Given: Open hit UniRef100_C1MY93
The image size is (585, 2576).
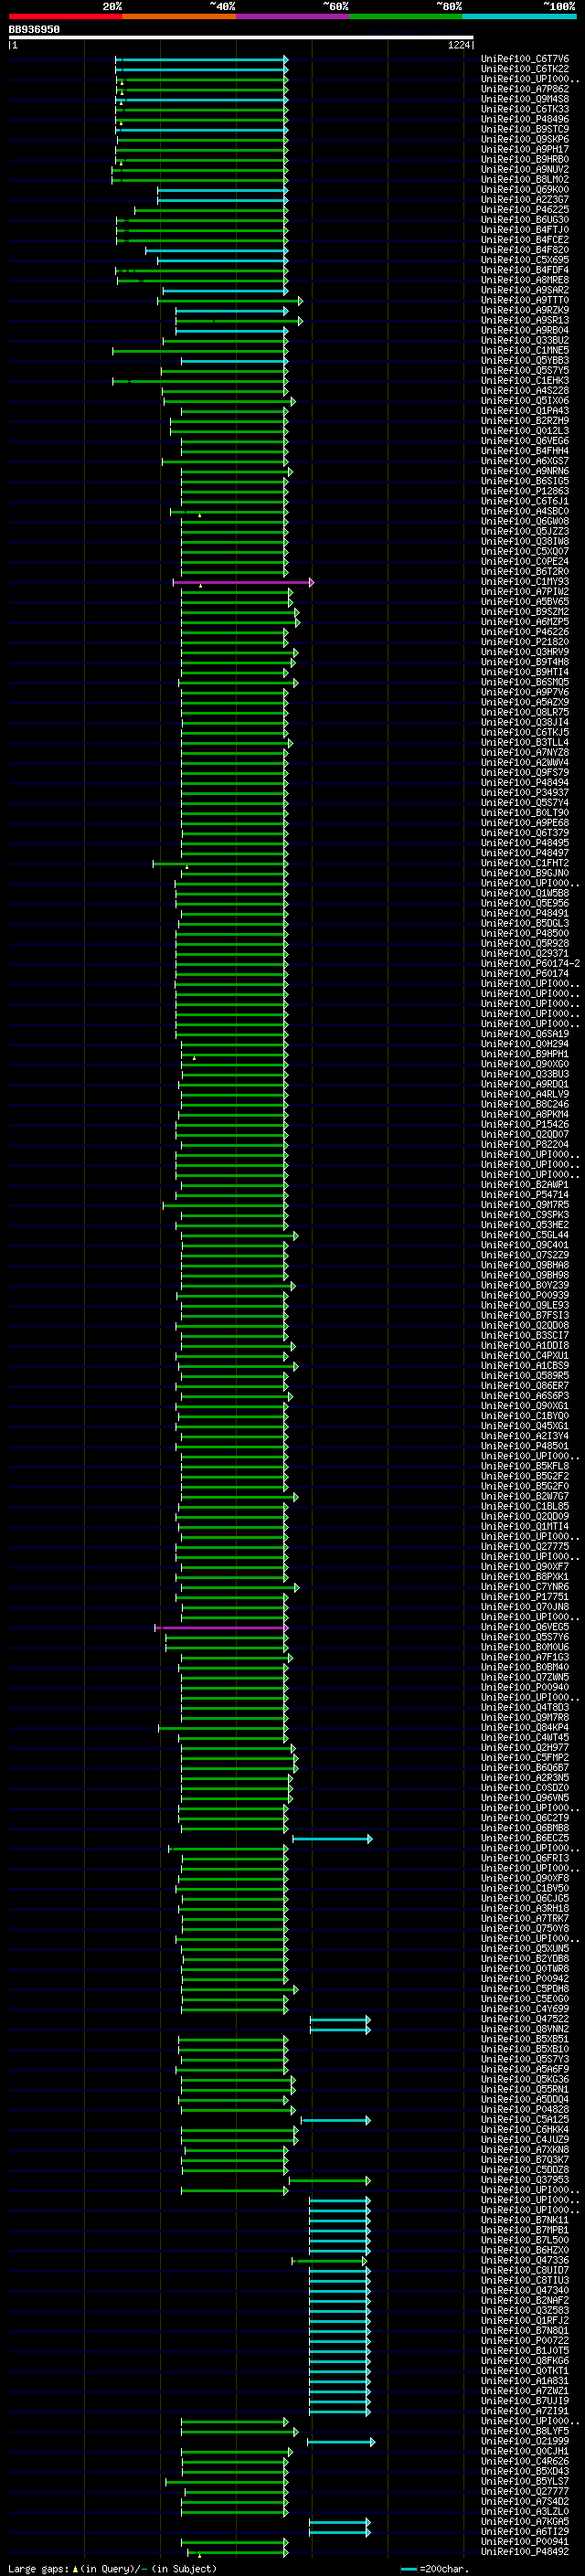Looking at the screenshot, I should (525, 582).
